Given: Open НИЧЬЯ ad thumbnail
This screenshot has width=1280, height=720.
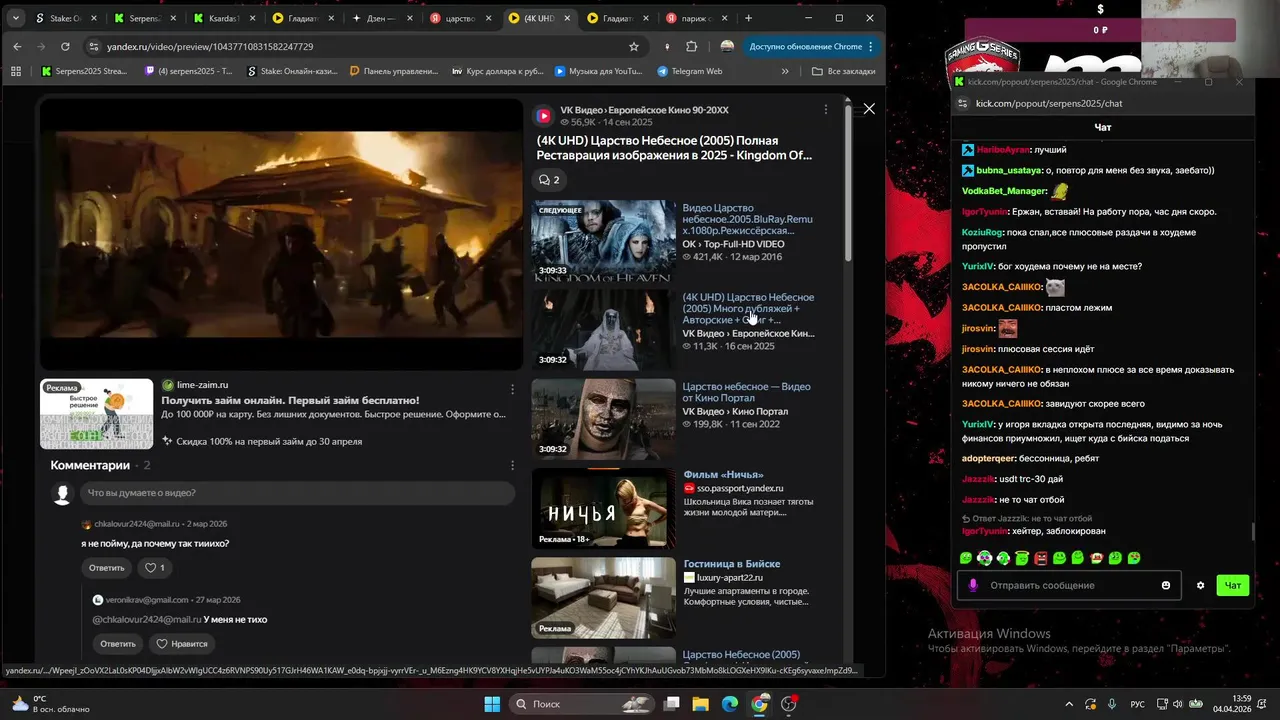Looking at the screenshot, I should (x=603, y=508).
